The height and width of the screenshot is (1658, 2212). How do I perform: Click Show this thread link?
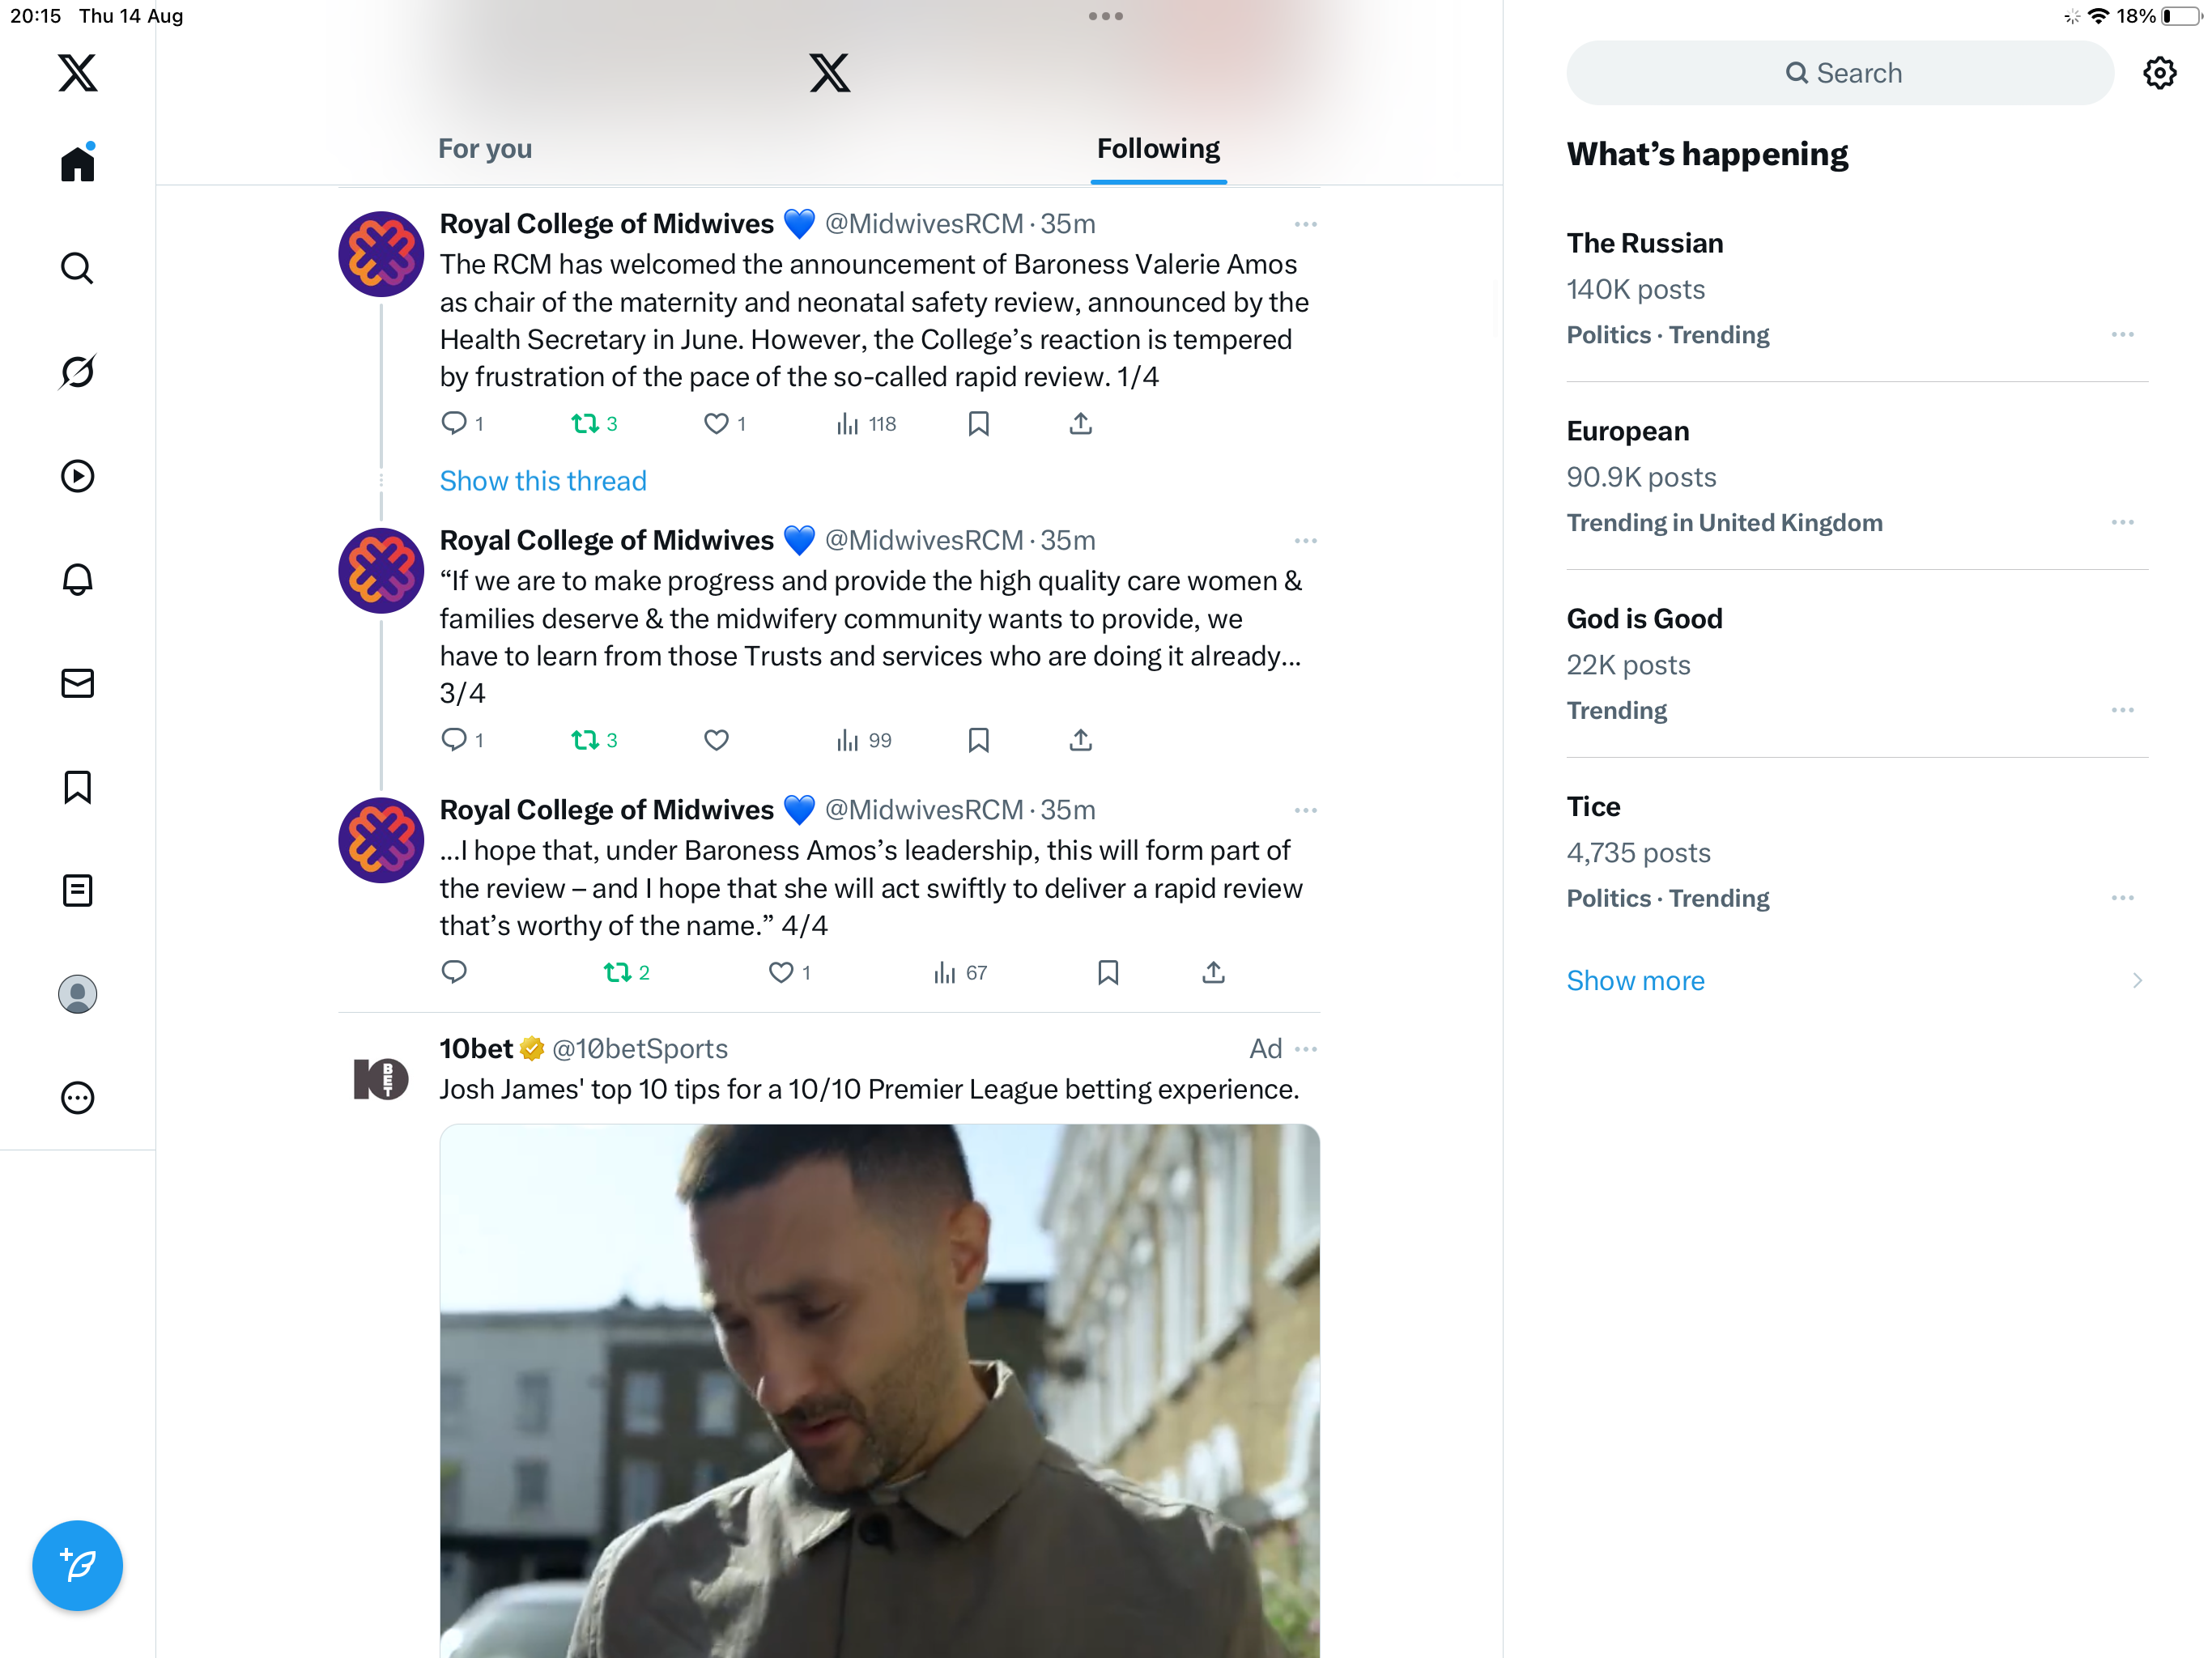(543, 481)
